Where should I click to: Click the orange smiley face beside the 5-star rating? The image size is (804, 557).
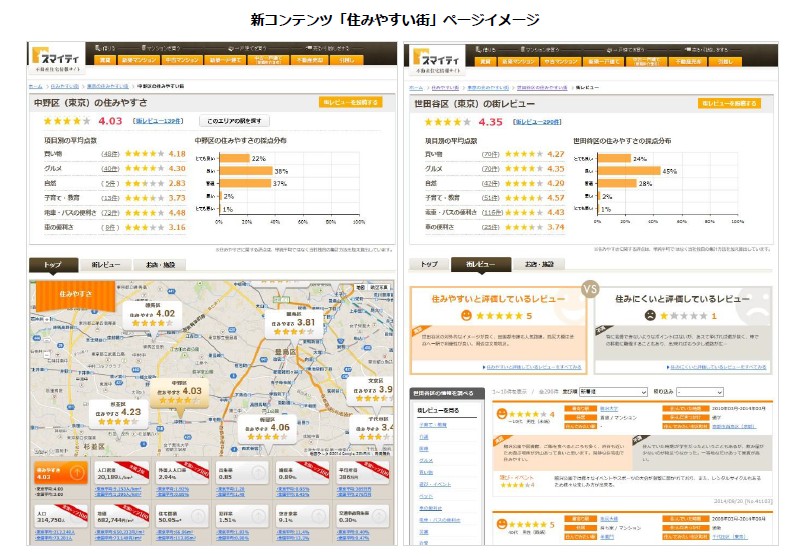pyautogui.click(x=466, y=315)
